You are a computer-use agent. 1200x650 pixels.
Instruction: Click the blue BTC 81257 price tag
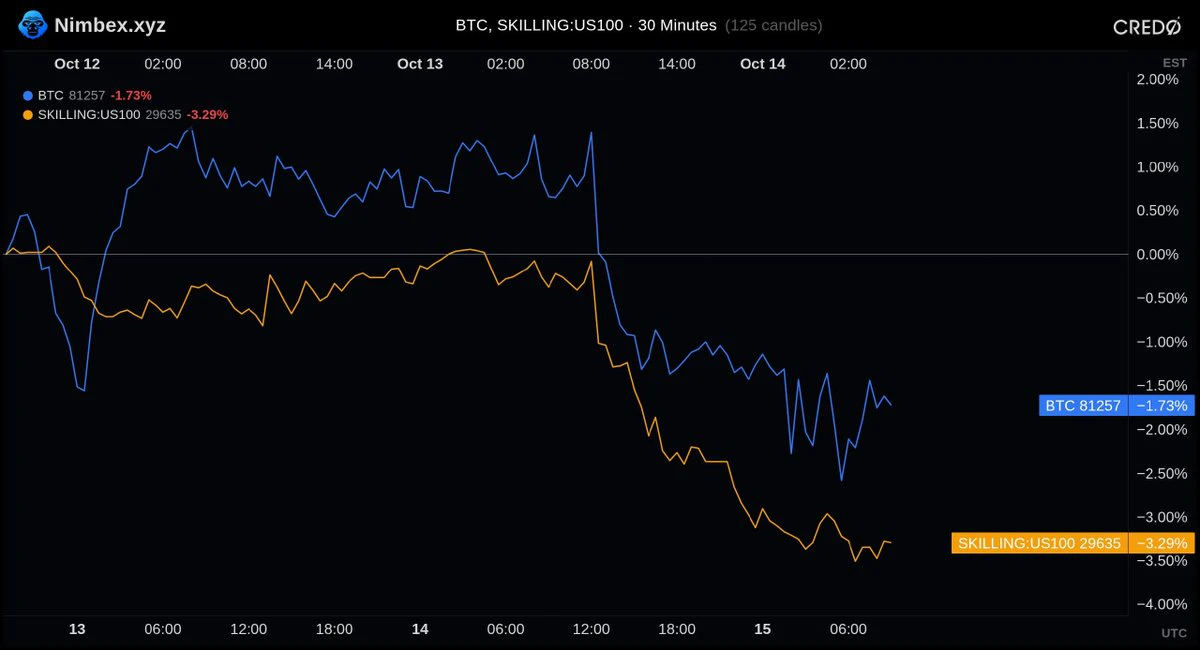1083,406
